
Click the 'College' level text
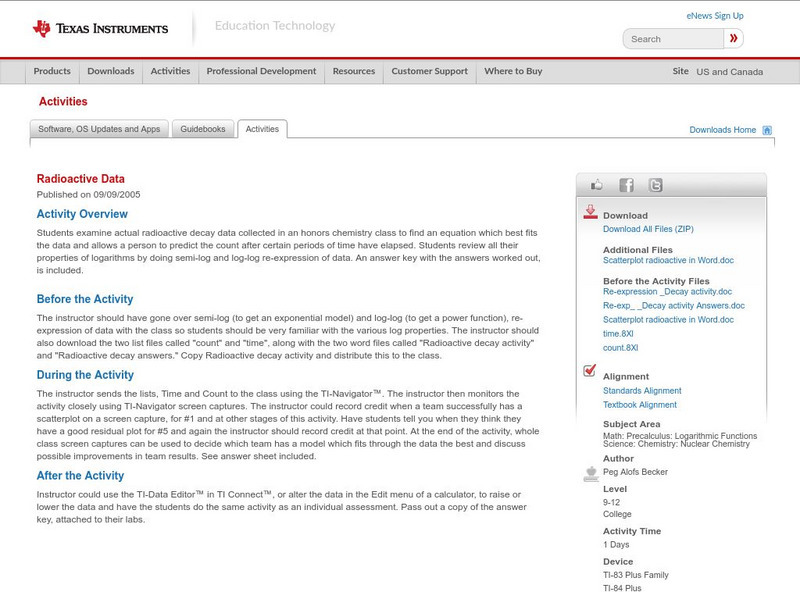(617, 514)
